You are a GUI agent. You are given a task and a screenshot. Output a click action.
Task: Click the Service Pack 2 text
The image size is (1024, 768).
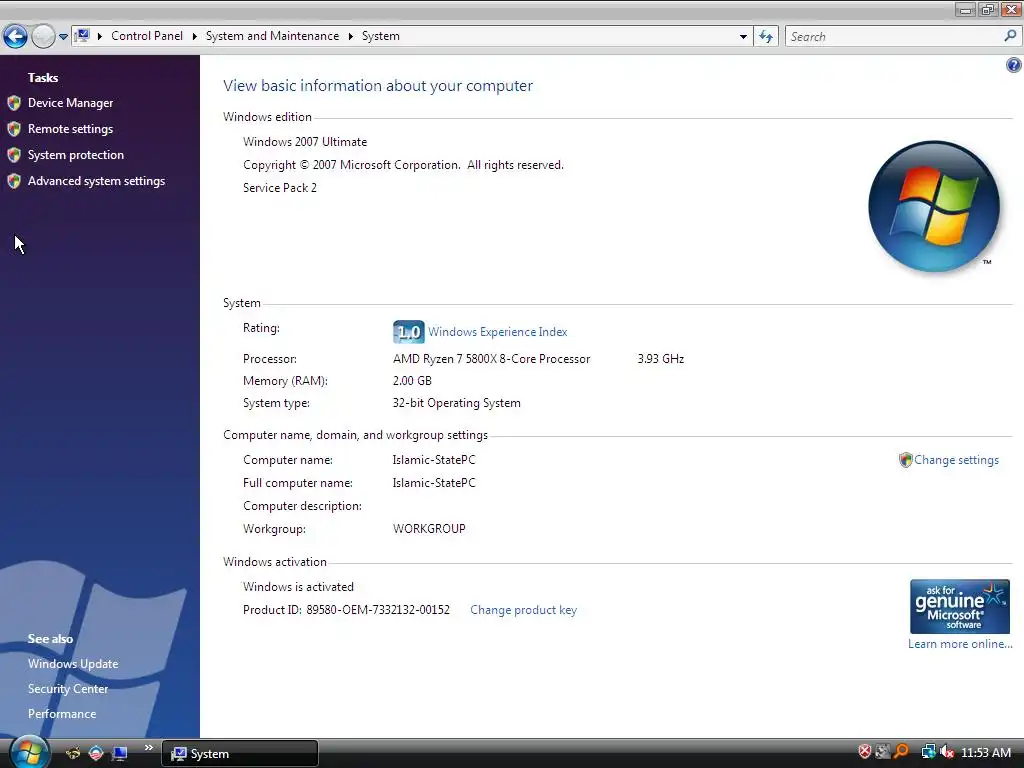click(x=280, y=188)
